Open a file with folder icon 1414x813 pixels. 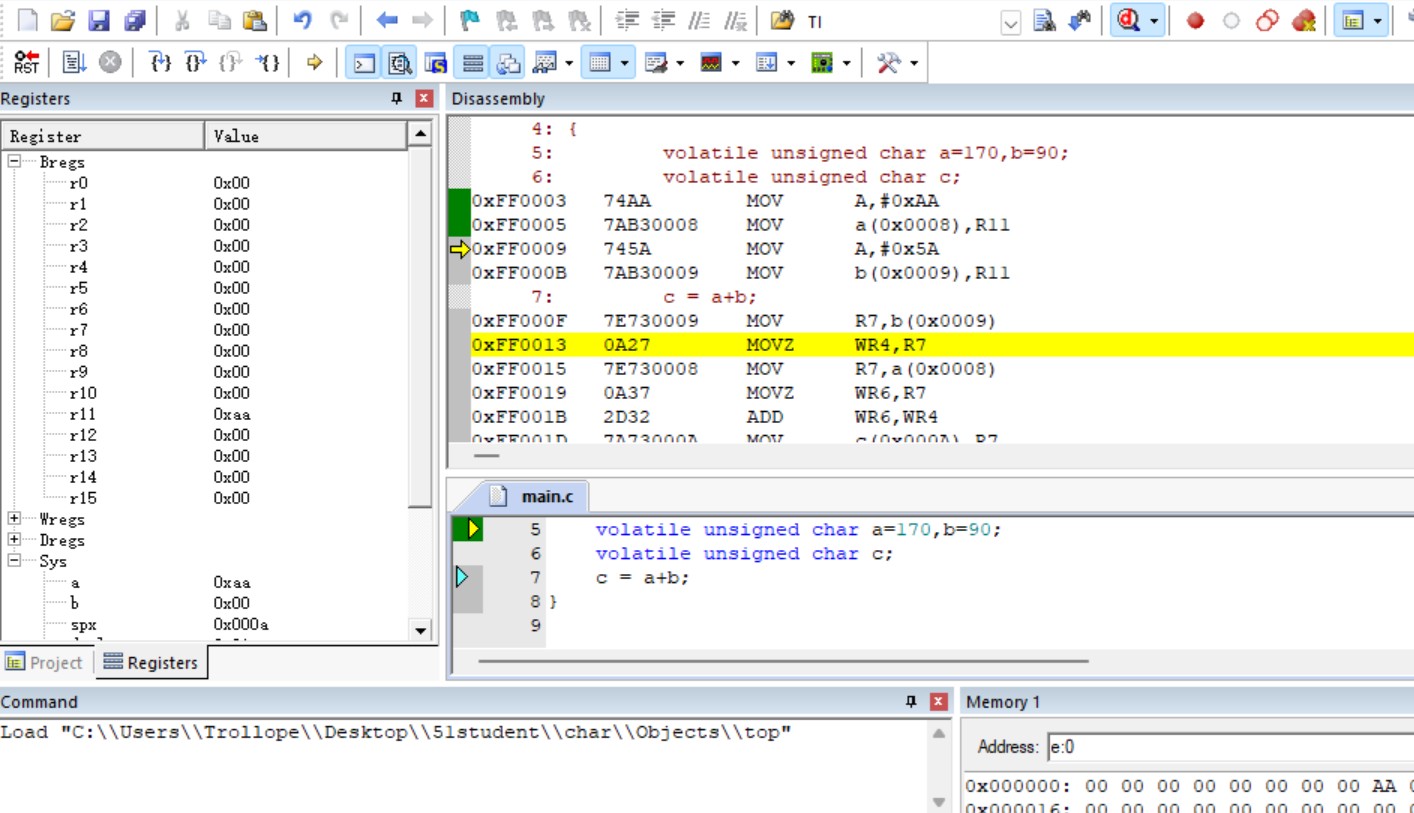[62, 20]
